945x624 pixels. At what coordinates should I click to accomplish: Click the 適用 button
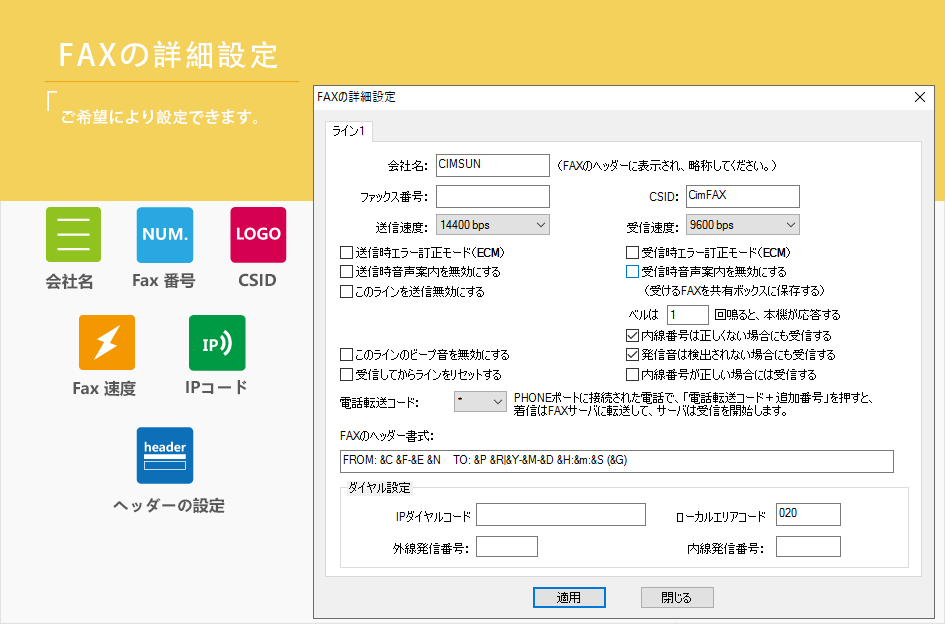pos(569,597)
